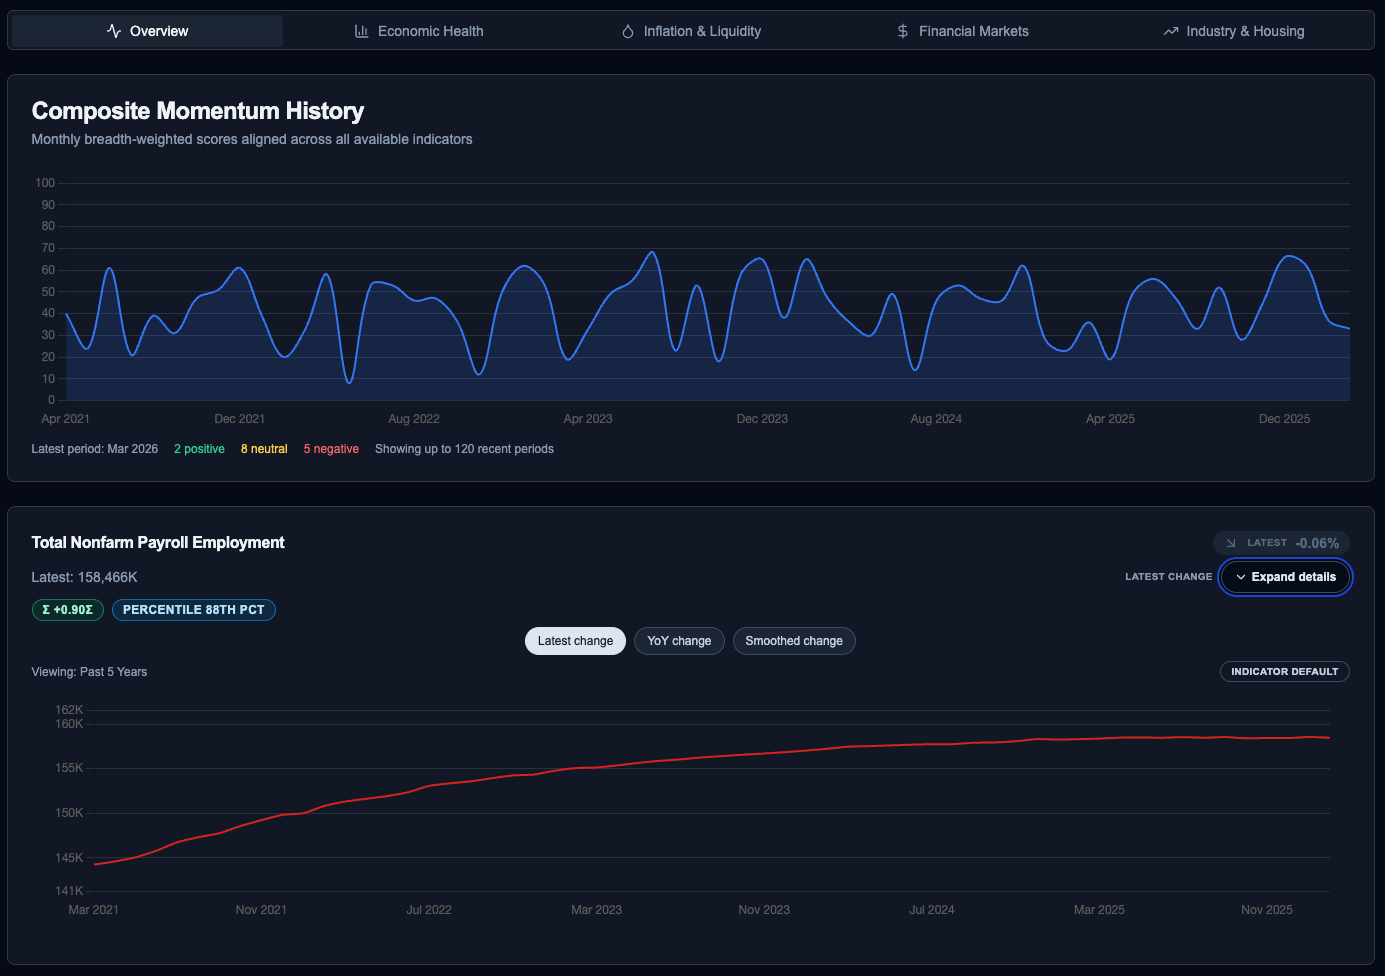
Task: Switch to Smoothed change view
Action: click(x=794, y=641)
